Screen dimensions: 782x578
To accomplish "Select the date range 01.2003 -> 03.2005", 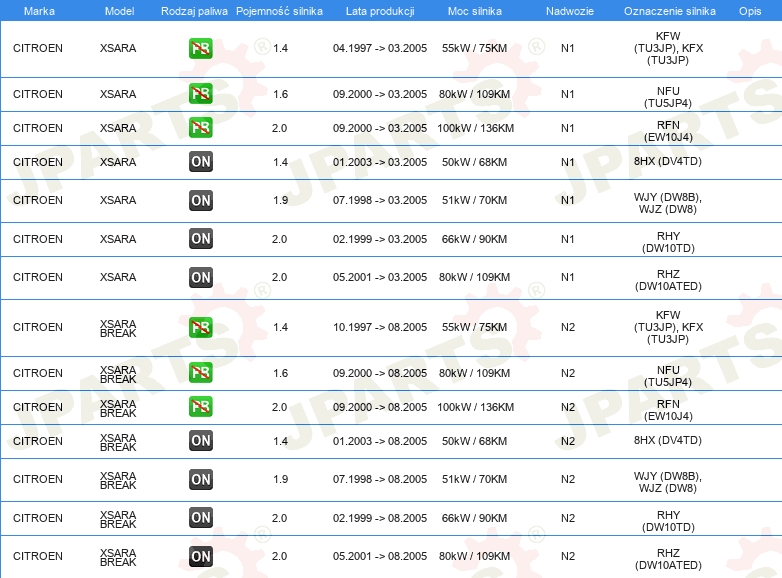I will point(380,162).
